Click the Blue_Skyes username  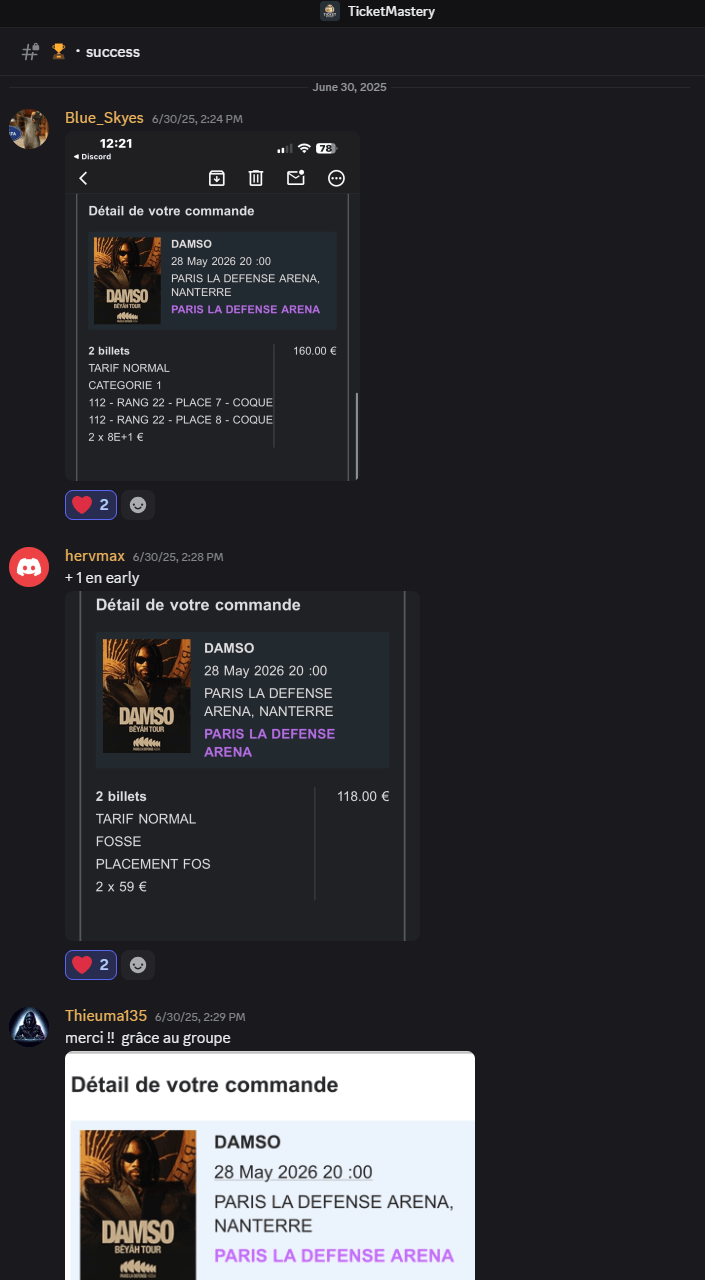coord(104,118)
